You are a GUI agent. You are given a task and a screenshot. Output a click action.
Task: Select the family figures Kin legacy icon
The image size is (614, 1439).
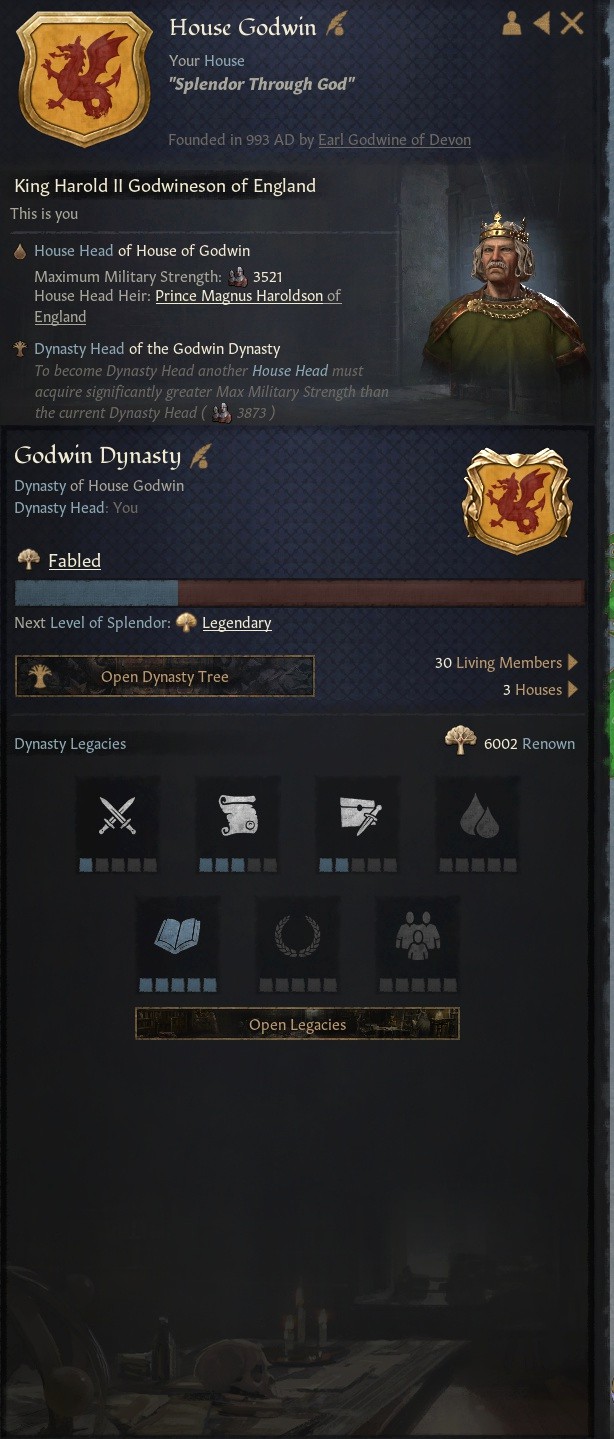click(417, 936)
